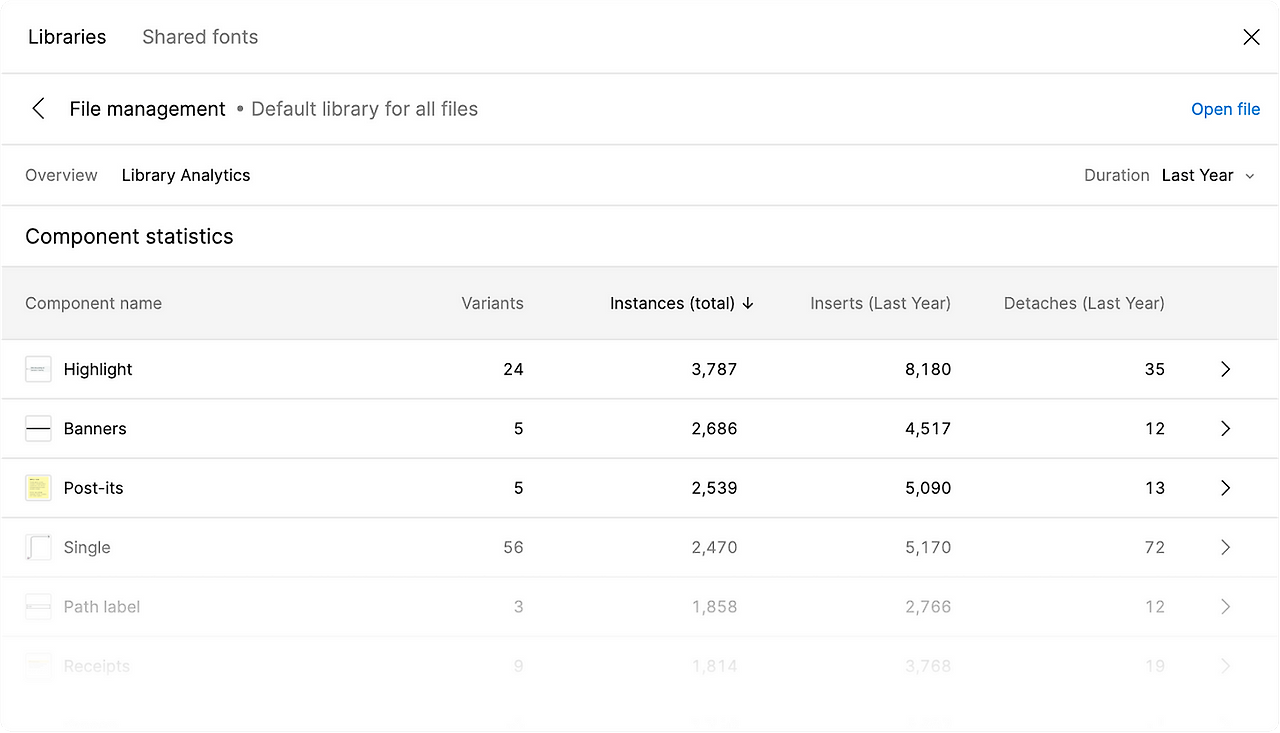The width and height of the screenshot is (1280, 733).
Task: Expand the Highlight row chevron
Action: point(1226,369)
